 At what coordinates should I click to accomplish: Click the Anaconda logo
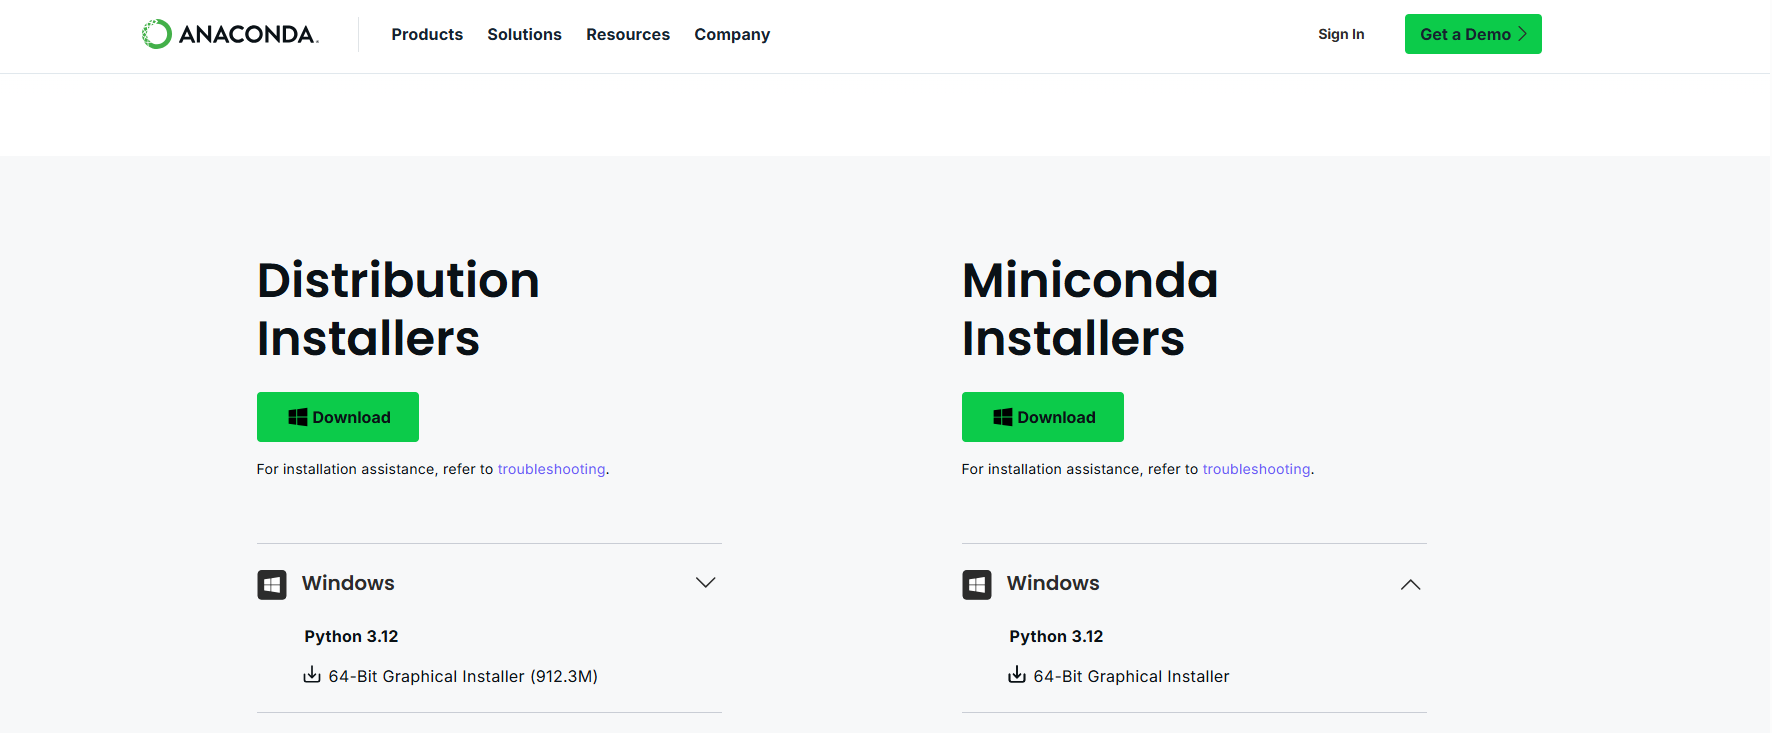click(230, 34)
